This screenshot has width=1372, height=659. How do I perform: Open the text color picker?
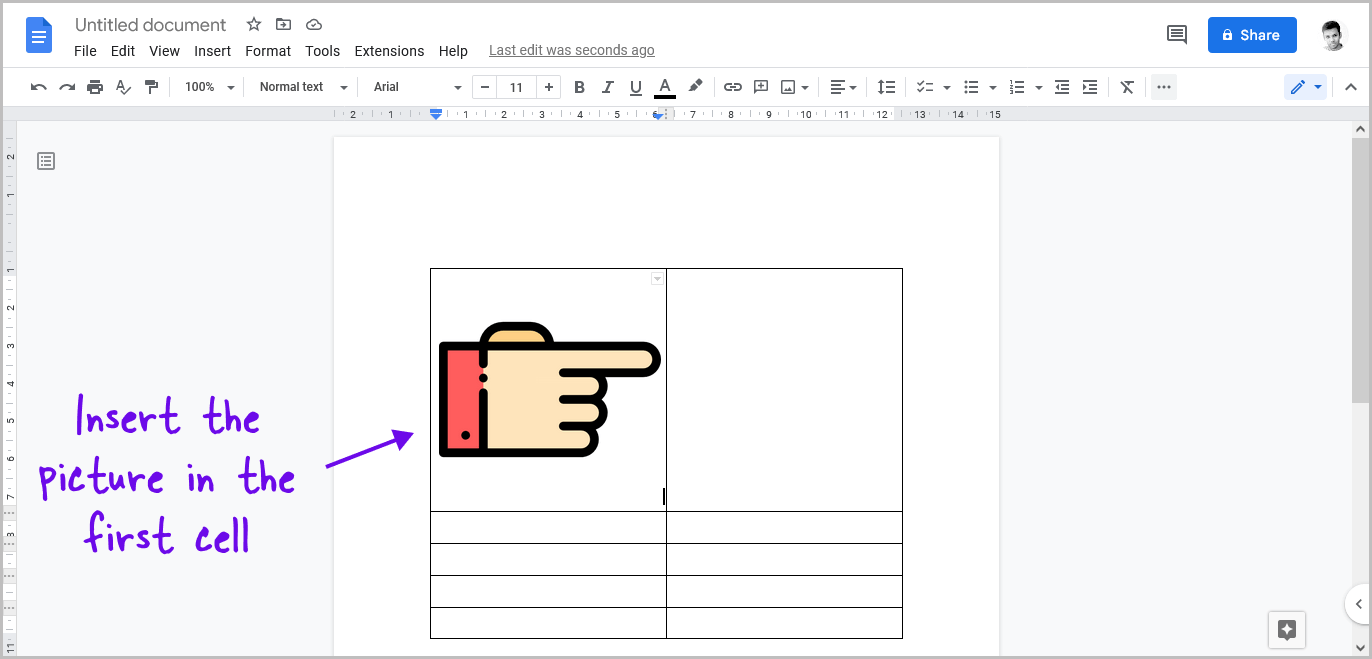point(664,87)
